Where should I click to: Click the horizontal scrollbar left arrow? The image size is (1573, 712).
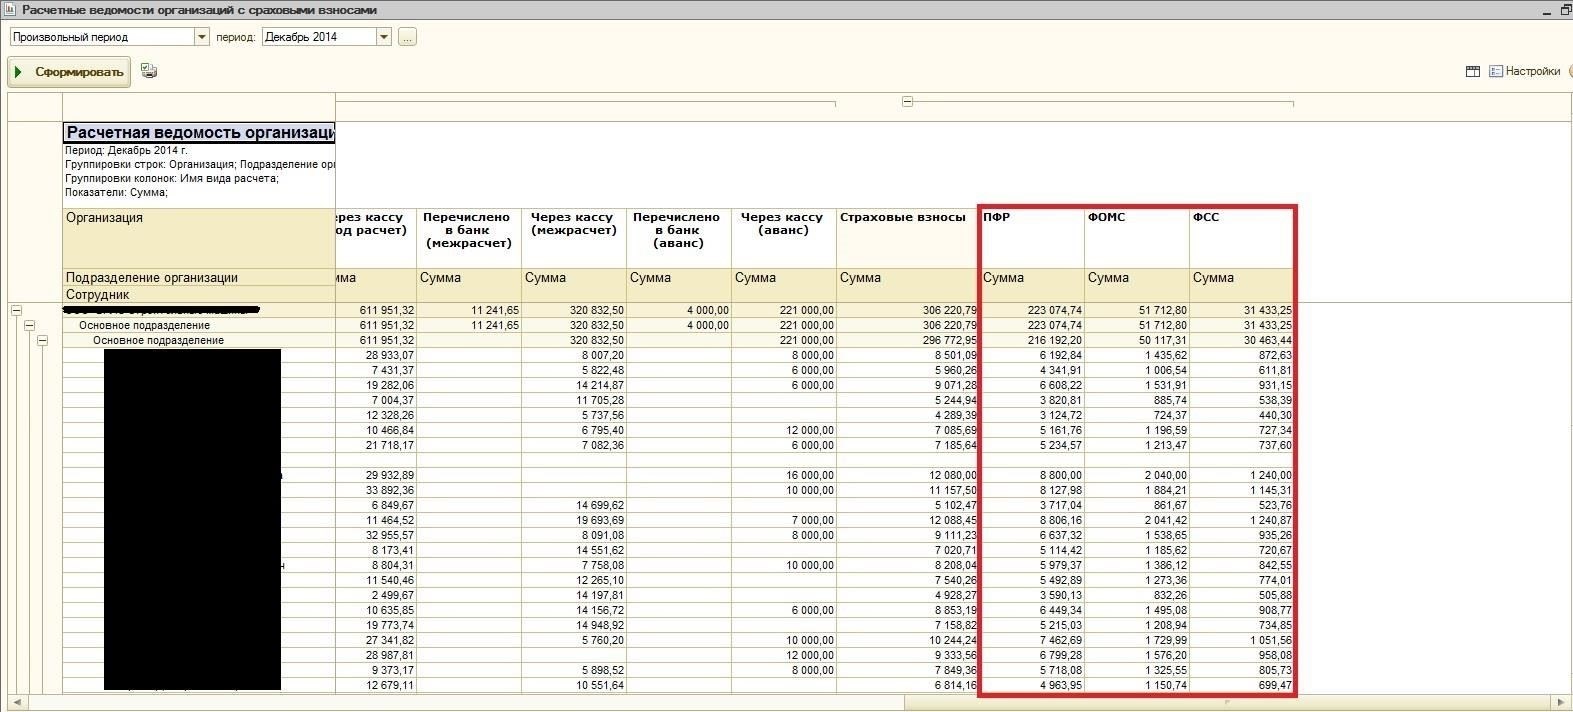(16, 702)
